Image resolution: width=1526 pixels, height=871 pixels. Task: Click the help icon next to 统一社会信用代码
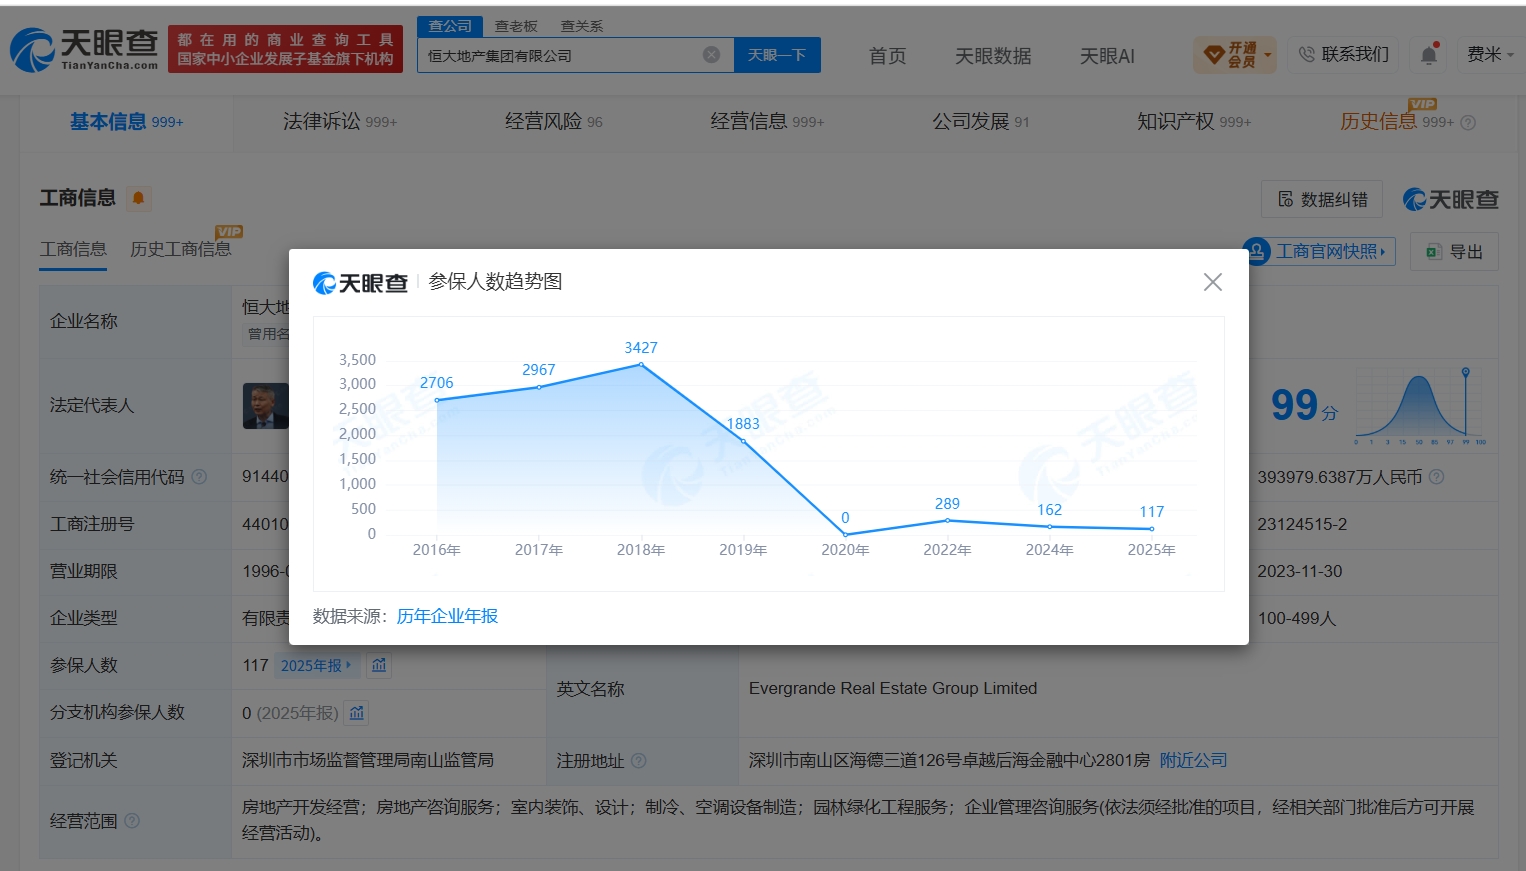coord(199,477)
